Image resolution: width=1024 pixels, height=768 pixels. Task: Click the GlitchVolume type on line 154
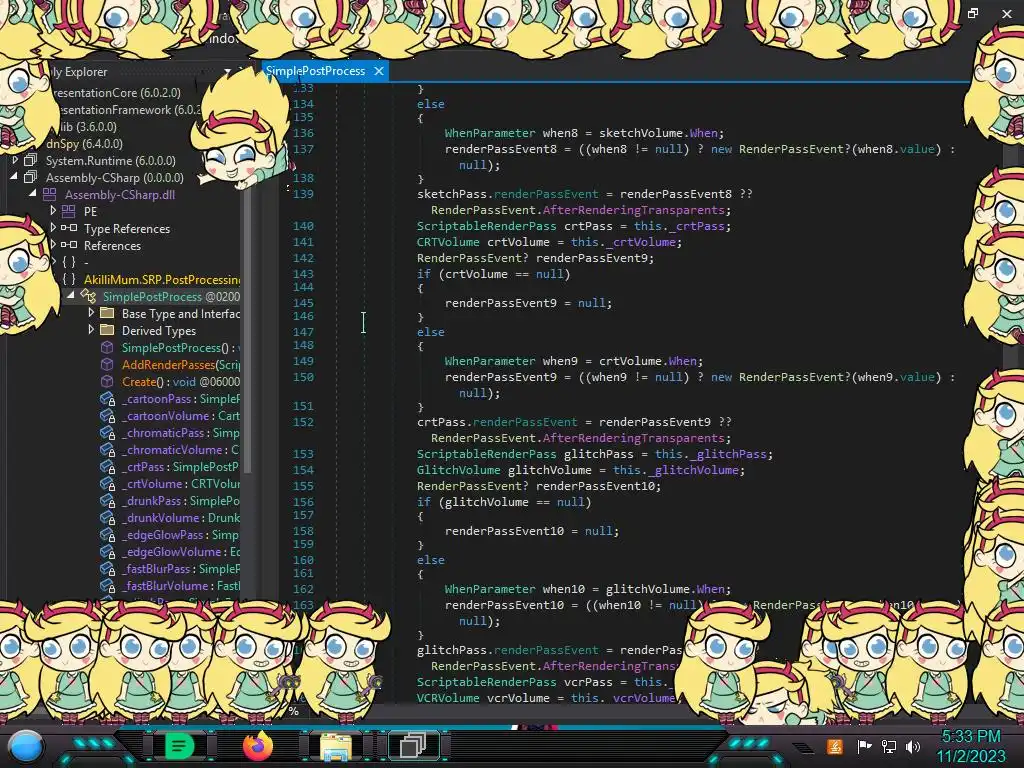pyautogui.click(x=458, y=470)
